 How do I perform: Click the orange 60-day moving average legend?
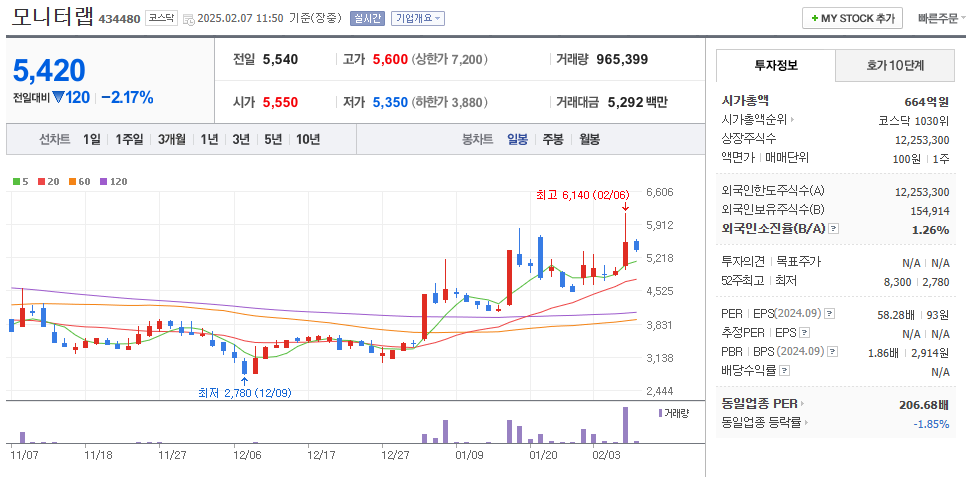pos(79,181)
